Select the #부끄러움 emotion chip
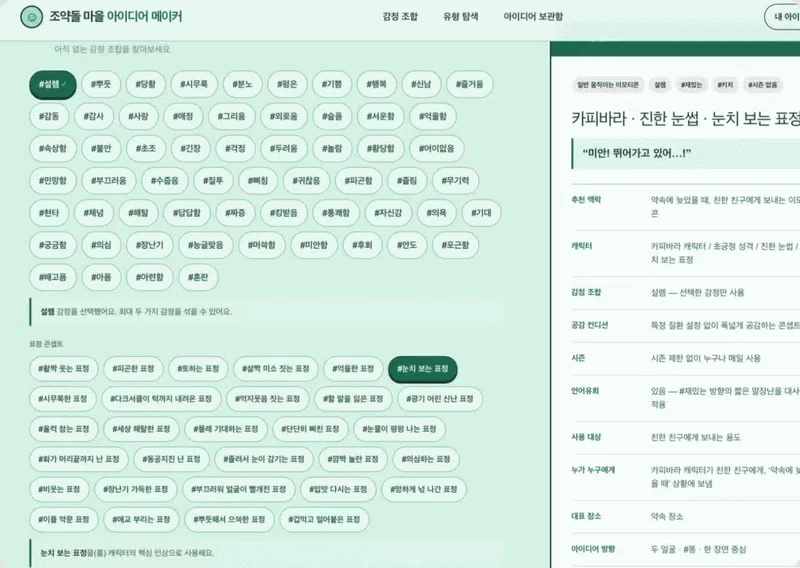Image resolution: width=800 pixels, height=568 pixels. [x=109, y=181]
